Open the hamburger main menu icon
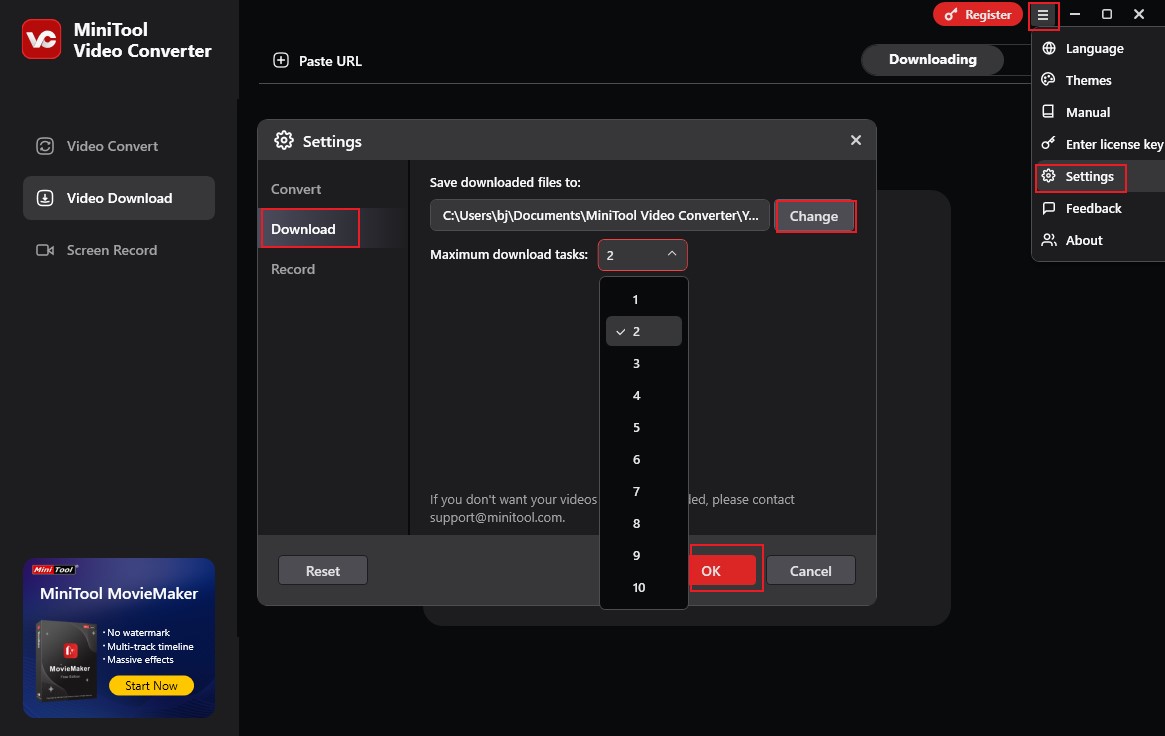 1043,15
